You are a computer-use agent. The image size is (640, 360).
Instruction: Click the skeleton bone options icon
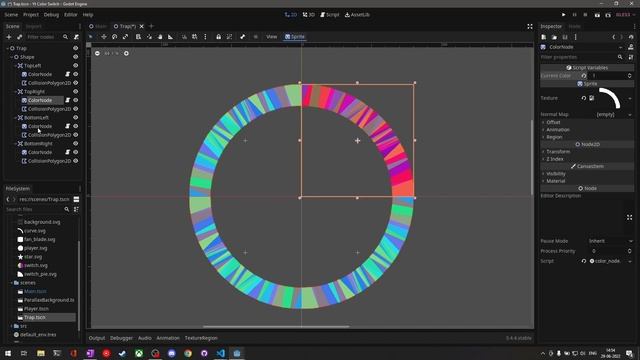click(242, 37)
